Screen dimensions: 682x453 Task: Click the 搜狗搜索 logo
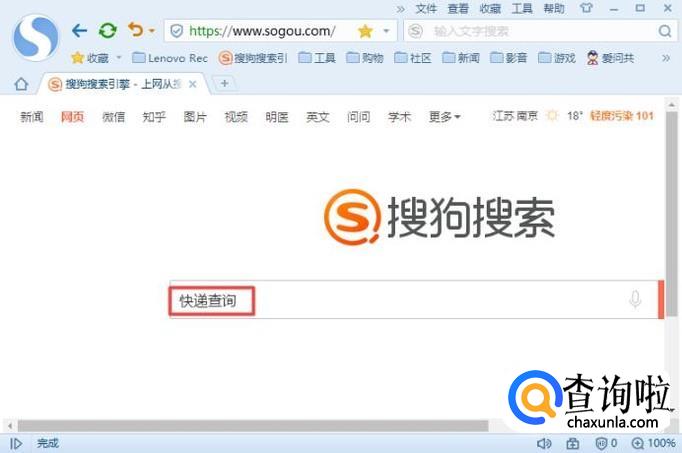439,217
